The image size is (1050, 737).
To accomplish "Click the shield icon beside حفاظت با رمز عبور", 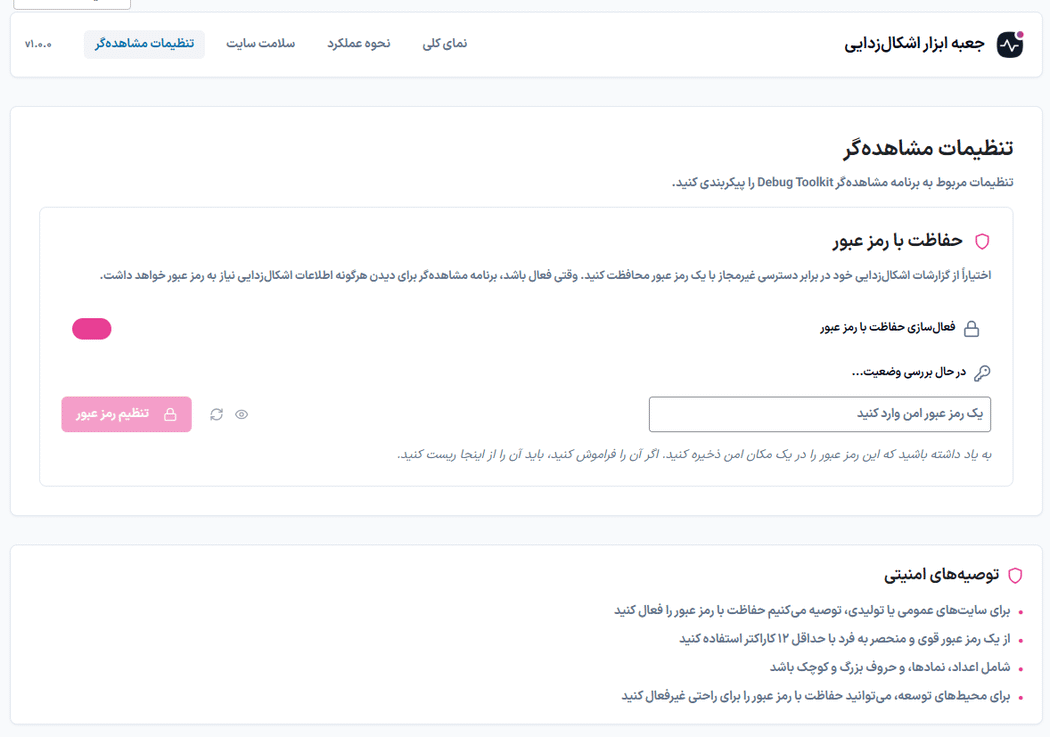I will (982, 241).
